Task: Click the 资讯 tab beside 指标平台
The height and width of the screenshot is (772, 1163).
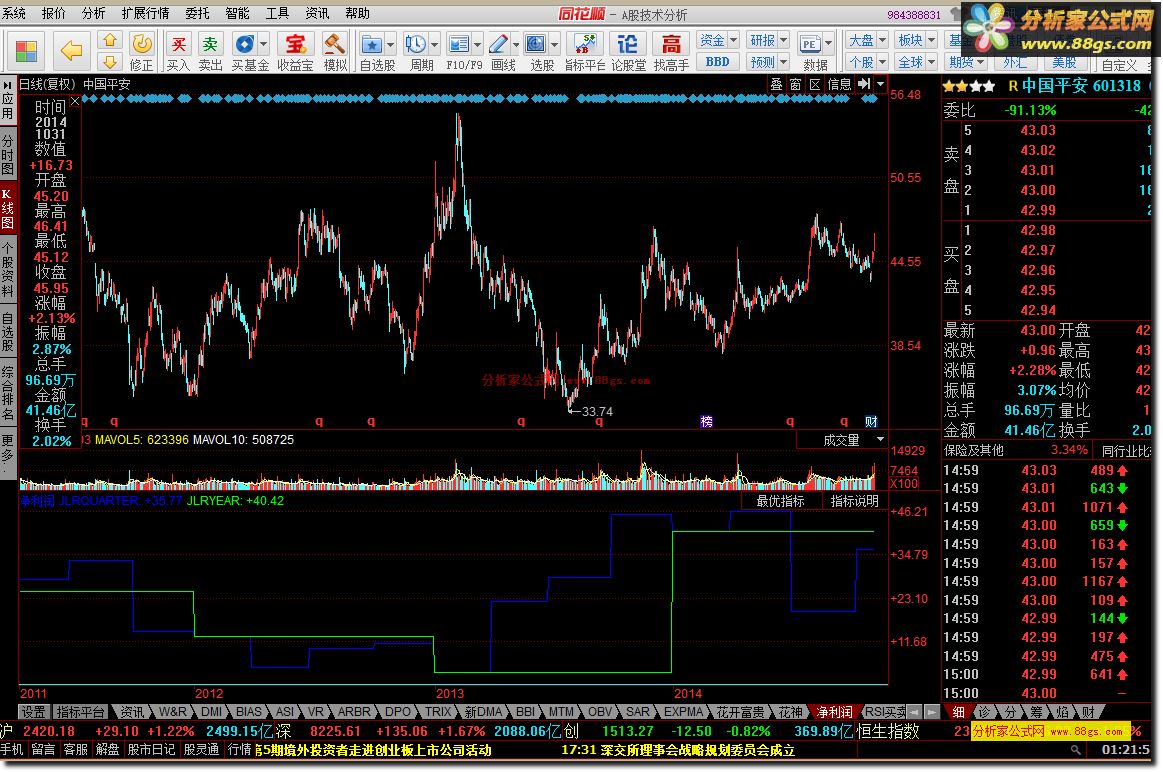Action: (x=132, y=712)
